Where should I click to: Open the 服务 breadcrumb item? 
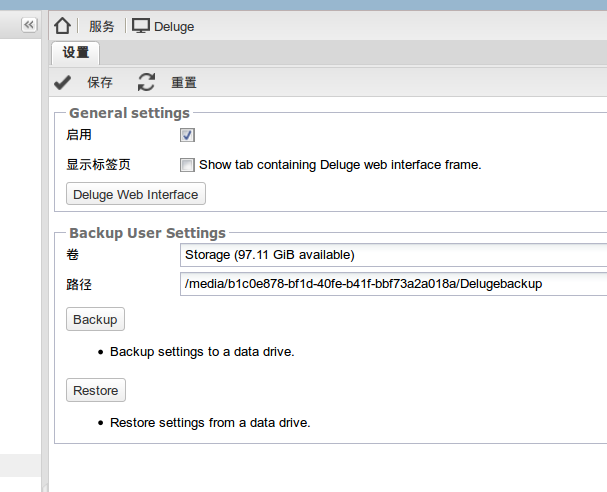coord(101,27)
